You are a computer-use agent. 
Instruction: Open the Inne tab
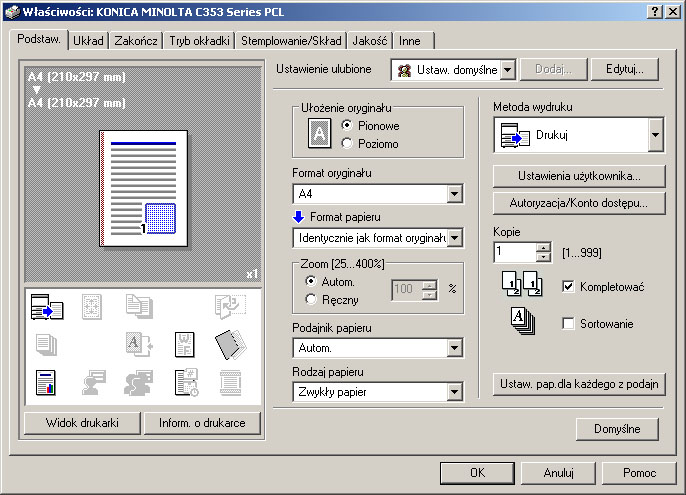413,41
